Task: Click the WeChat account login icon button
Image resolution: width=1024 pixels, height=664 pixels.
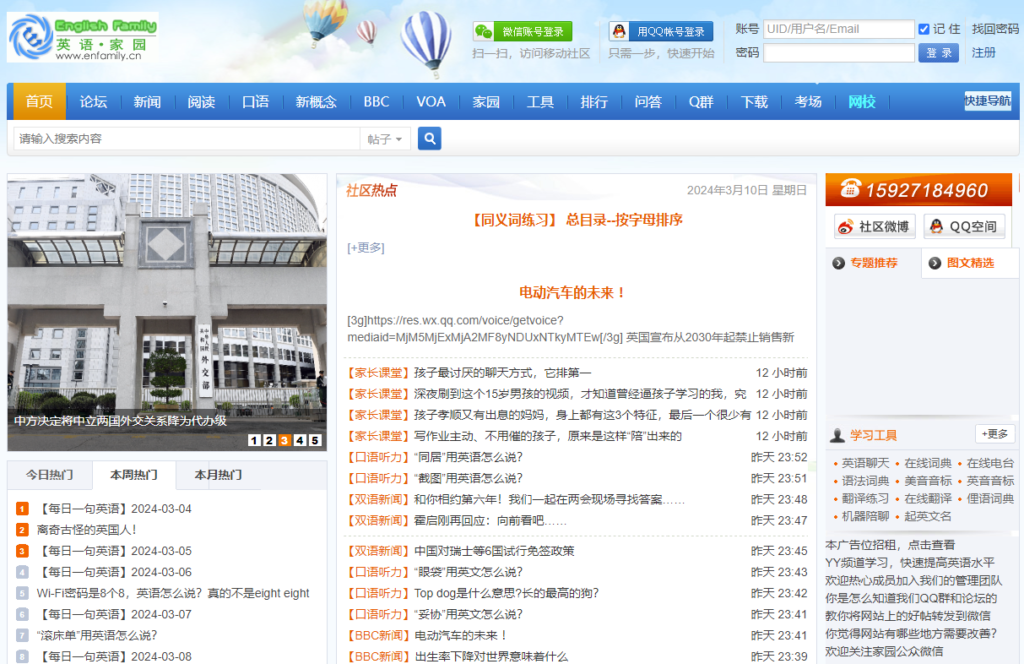Action: pyautogui.click(x=522, y=32)
